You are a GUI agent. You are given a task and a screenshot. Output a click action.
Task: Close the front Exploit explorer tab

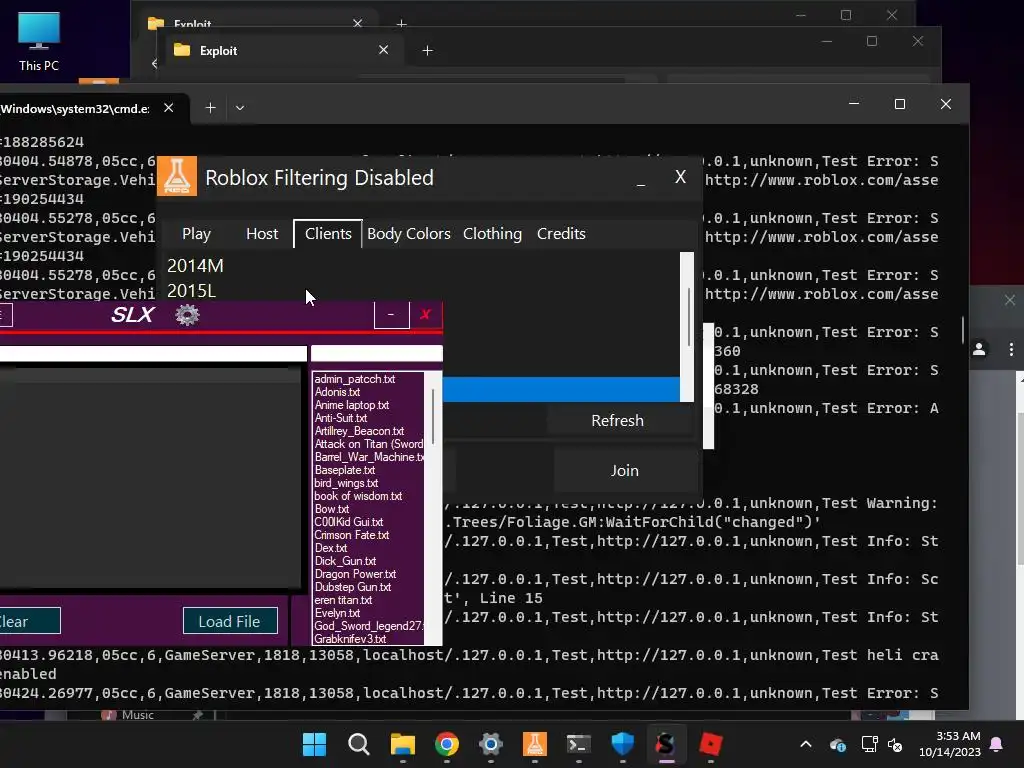pyautogui.click(x=383, y=50)
